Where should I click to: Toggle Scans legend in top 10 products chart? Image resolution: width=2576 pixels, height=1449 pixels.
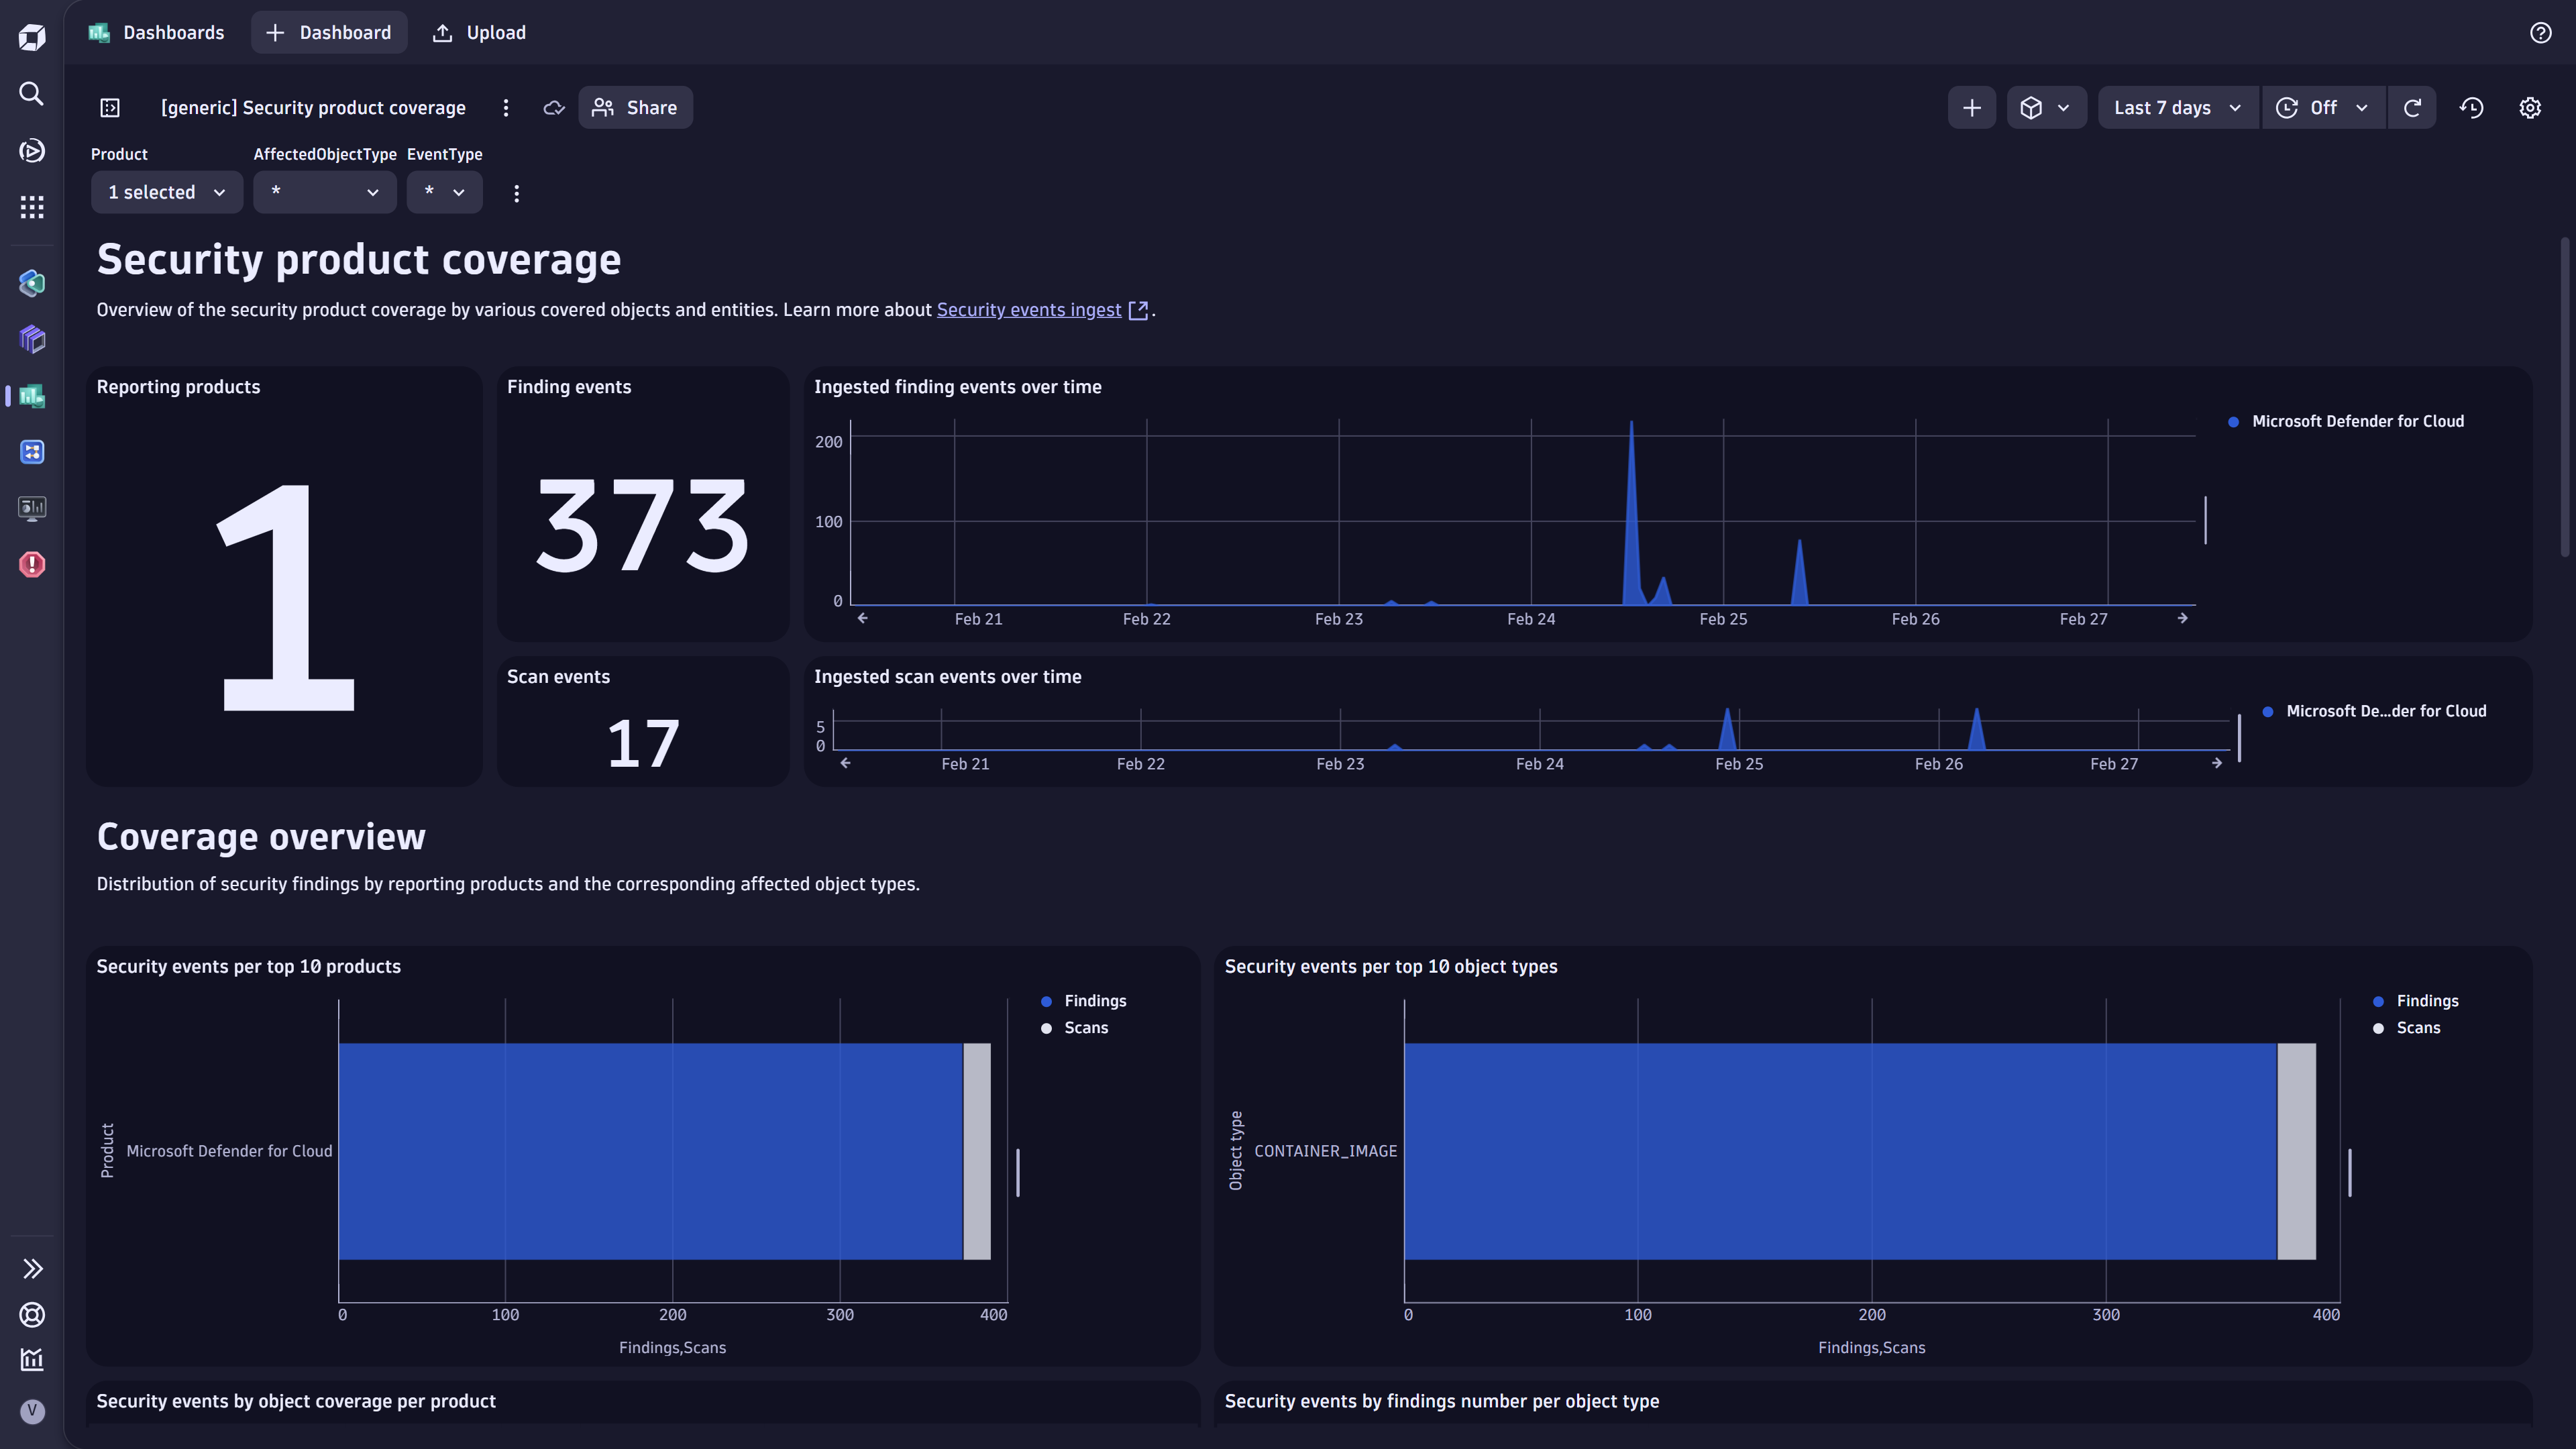pyautogui.click(x=1075, y=1029)
